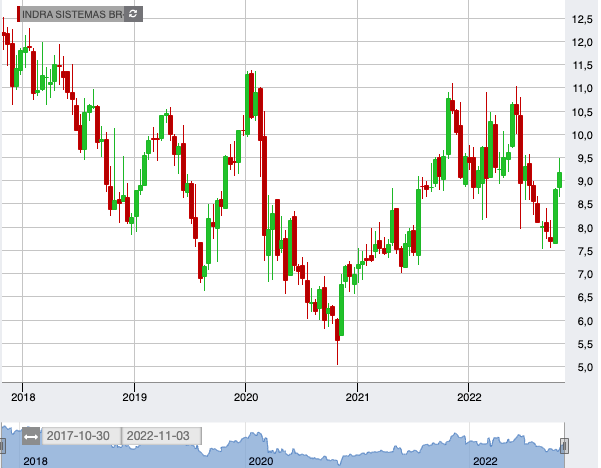Click the 2020 label on the chart x-axis
The height and width of the screenshot is (468, 601).
[246, 397]
